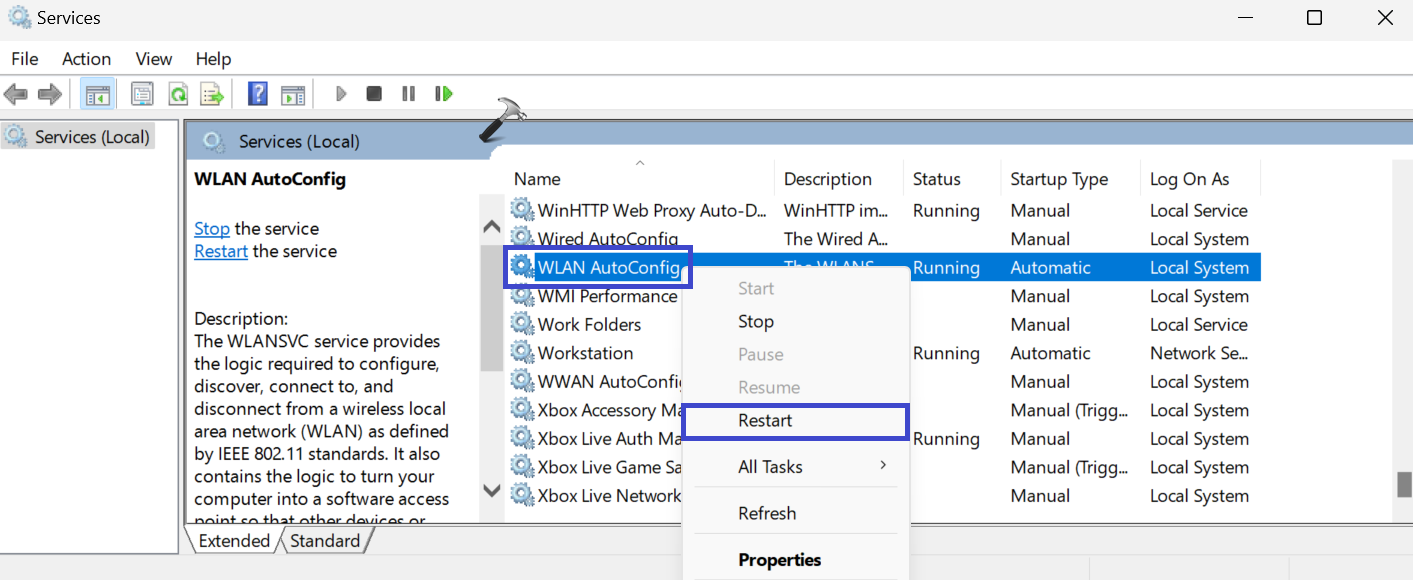Image resolution: width=1413 pixels, height=580 pixels.
Task: Select Services (Local) in the console tree
Action: tap(91, 137)
